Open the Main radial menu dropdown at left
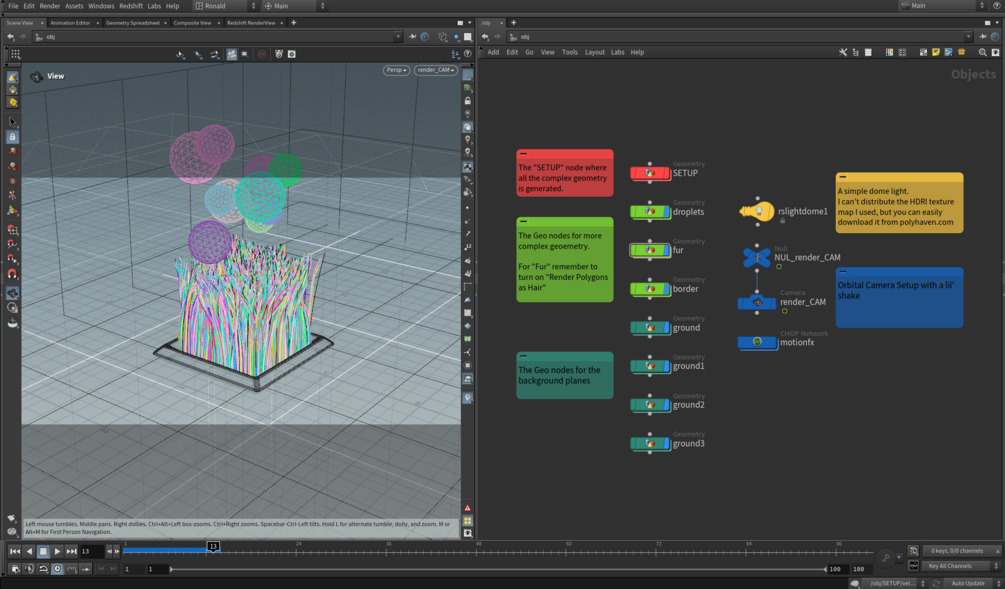Image resolution: width=1005 pixels, height=589 pixels. tap(294, 6)
